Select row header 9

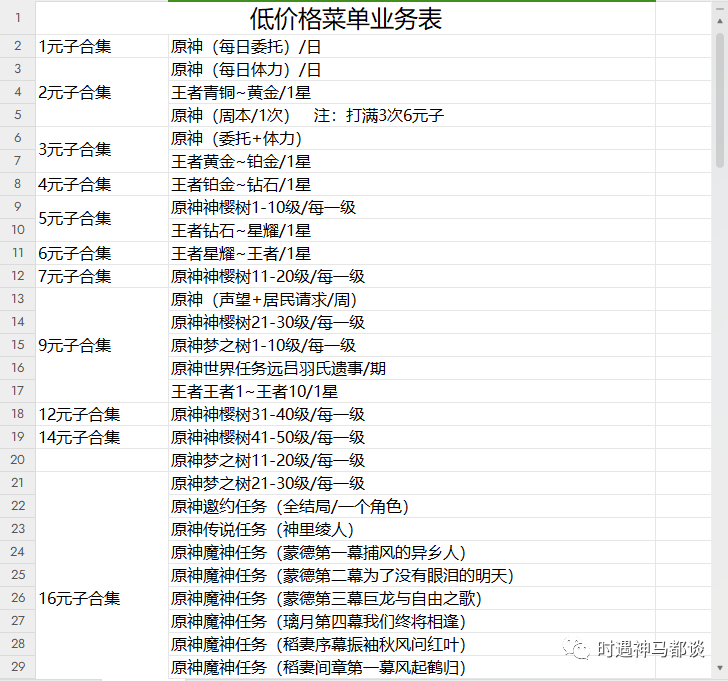pyautogui.click(x=18, y=207)
